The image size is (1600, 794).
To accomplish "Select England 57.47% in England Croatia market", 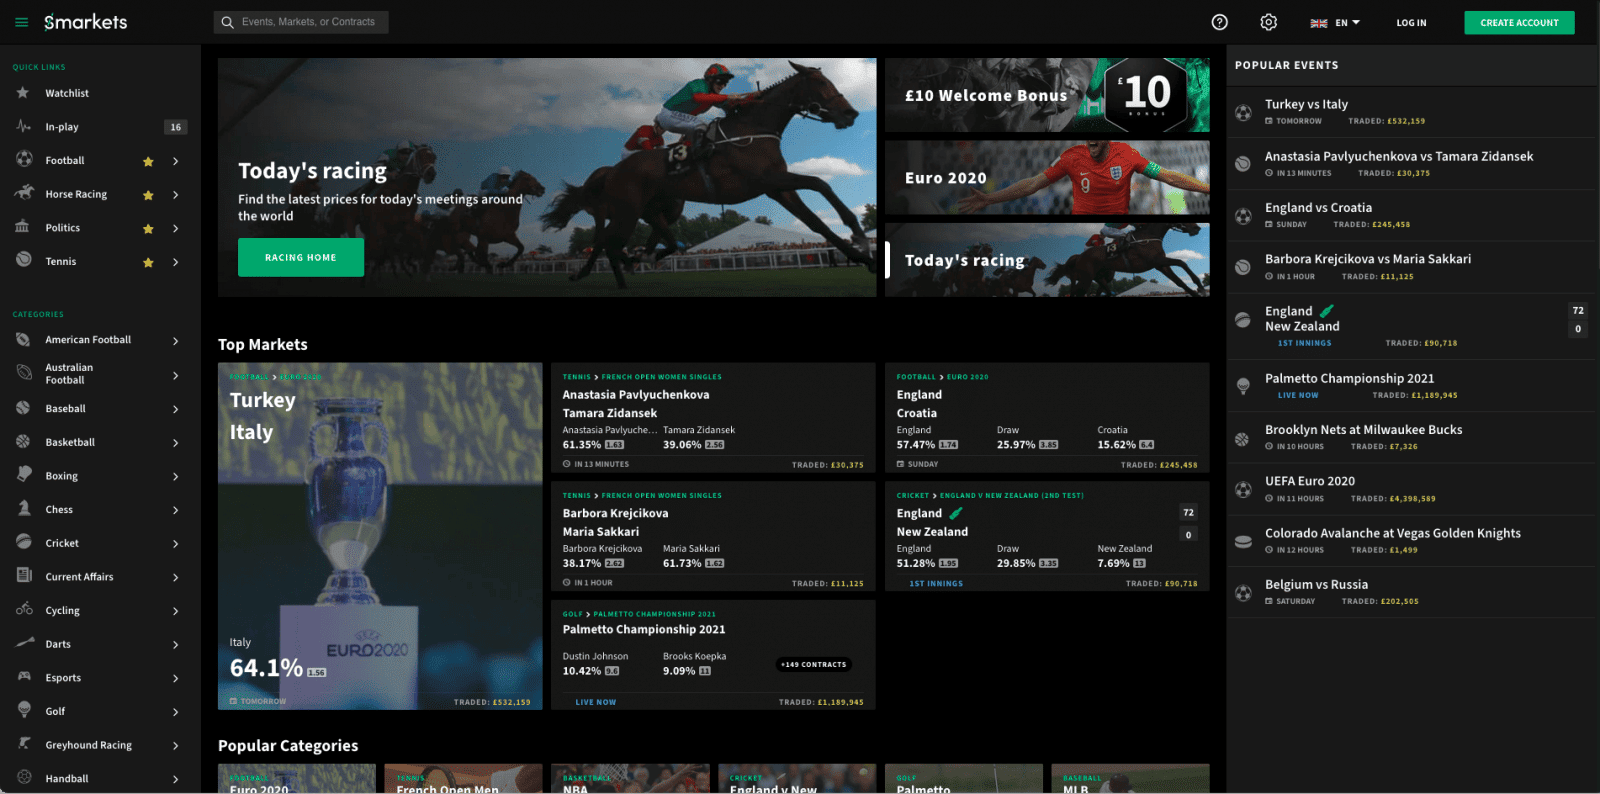I will 927,445.
